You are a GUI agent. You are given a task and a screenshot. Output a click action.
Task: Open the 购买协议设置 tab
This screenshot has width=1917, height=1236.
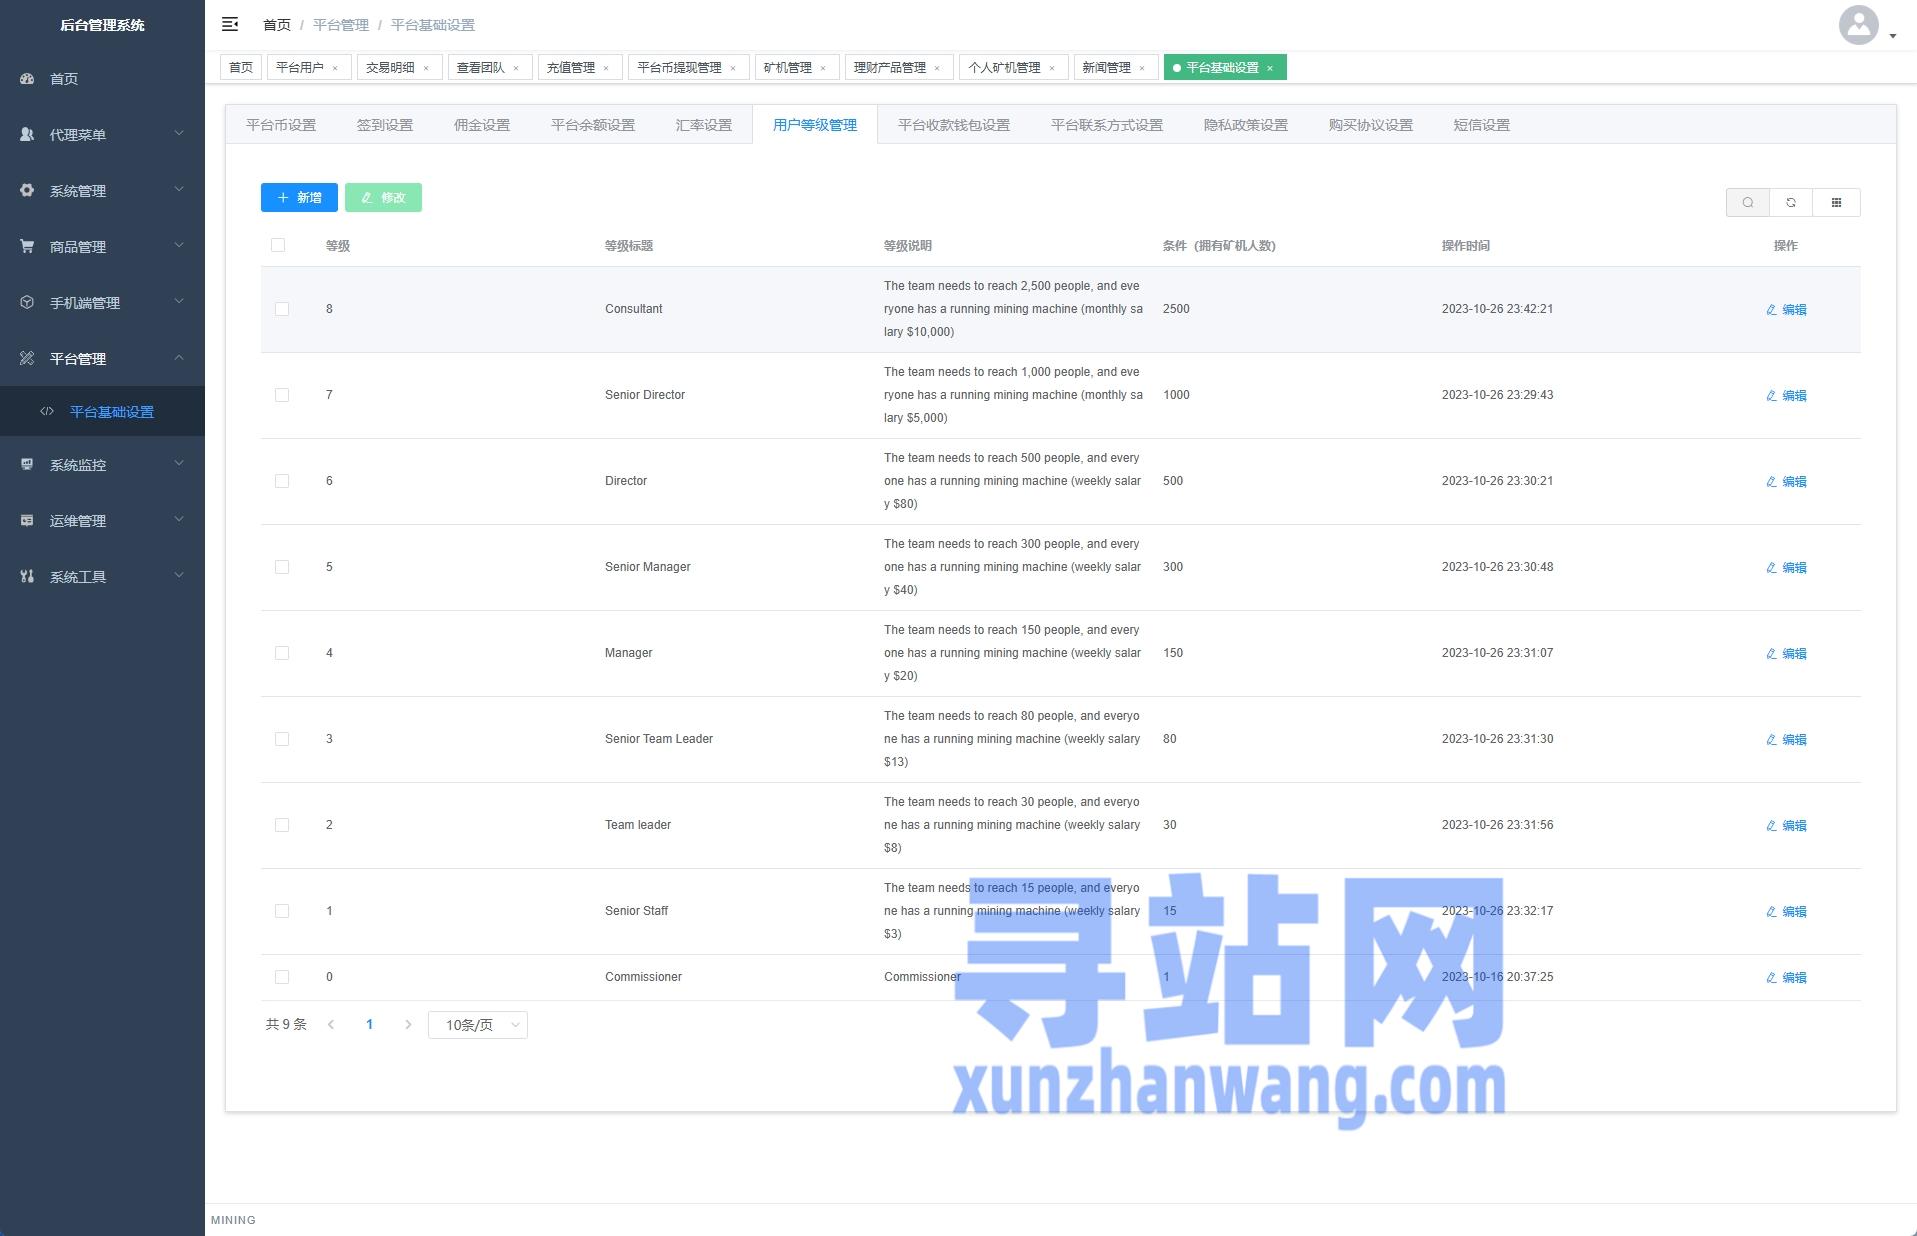click(x=1371, y=125)
